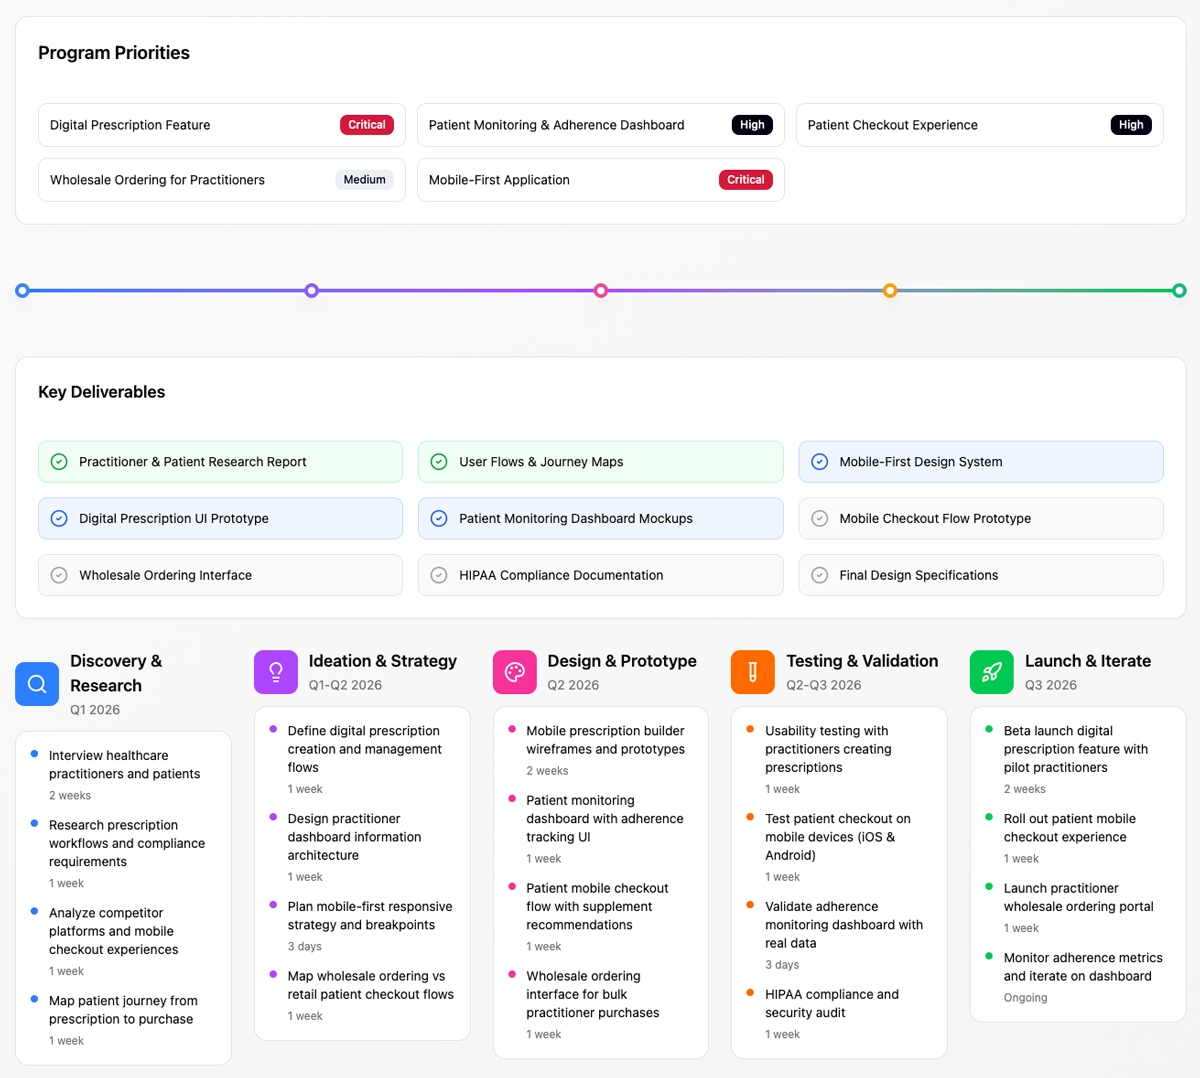The height and width of the screenshot is (1078, 1200).
Task: Click the Testing & Validation test tube icon
Action: tap(753, 672)
